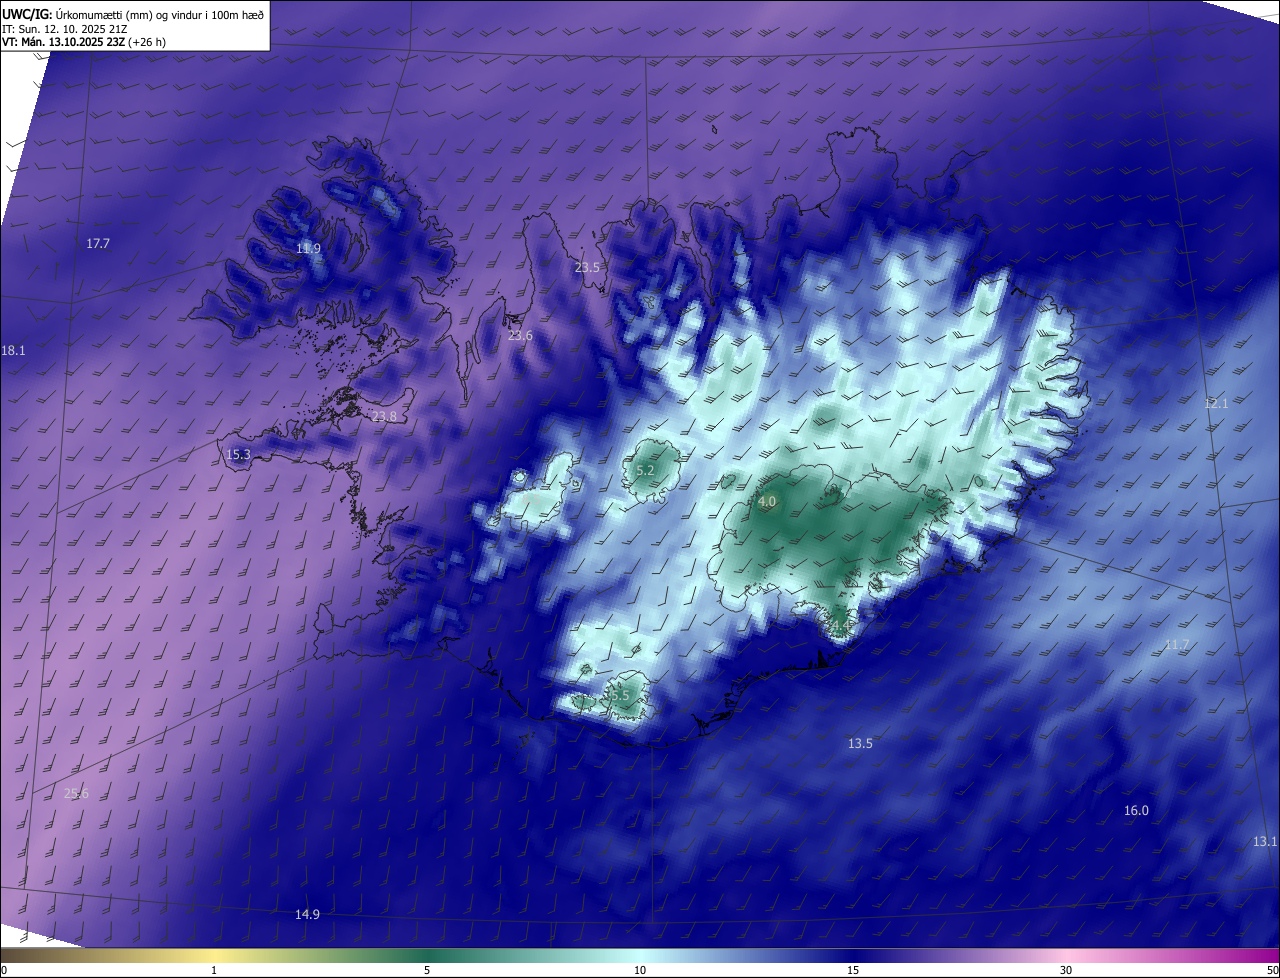Click the map value 15.3
The image size is (1280, 978).
[x=238, y=454]
